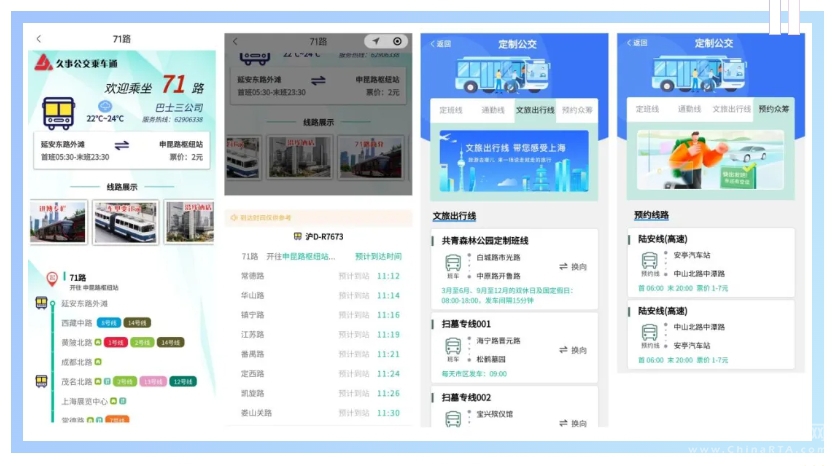Tap the 12号线 badge next to 茂名北路
Screen dimensions: 837x466
[x=182, y=381]
